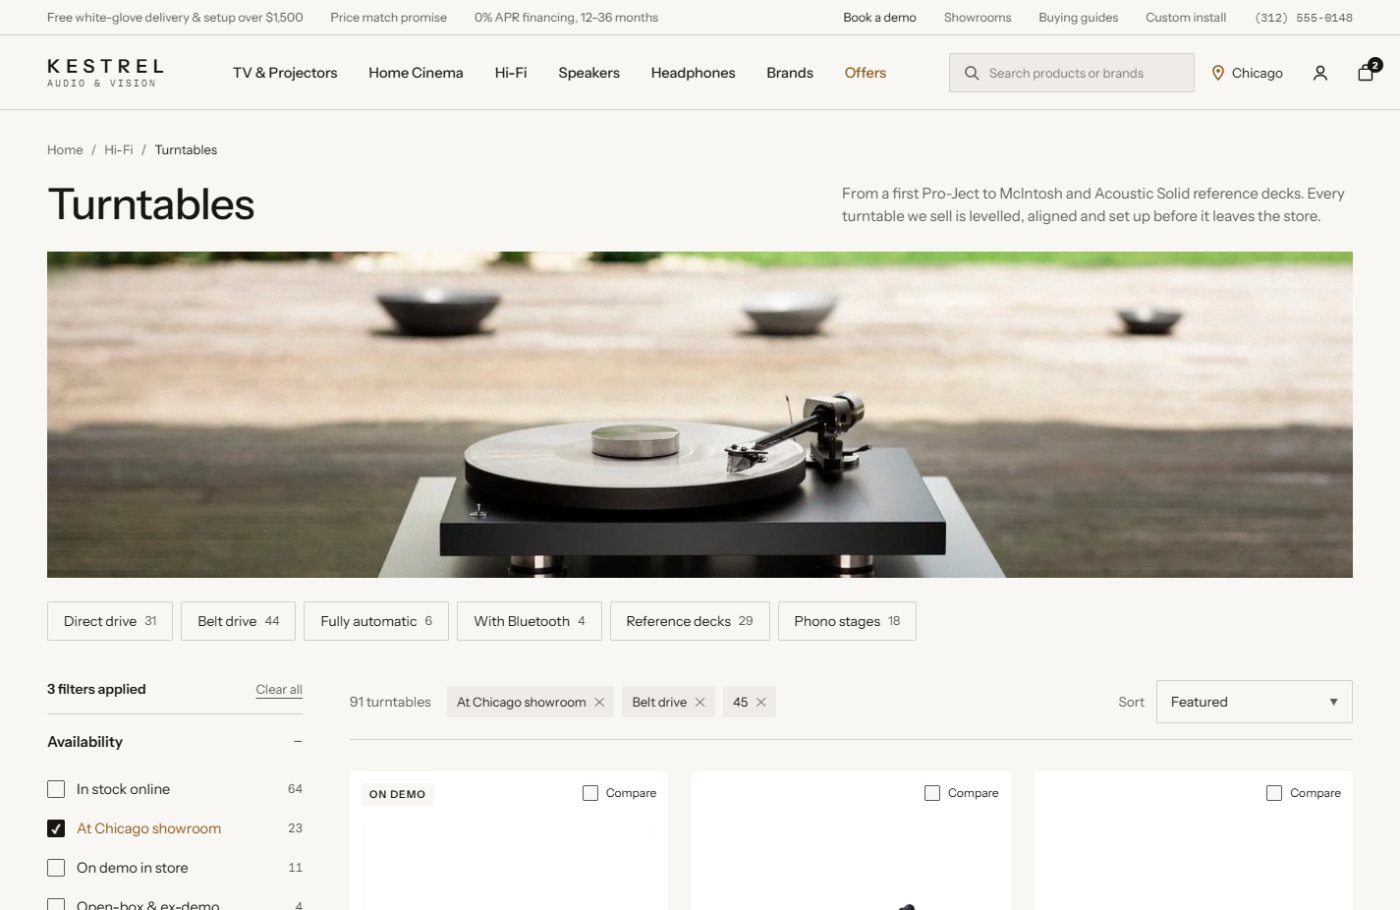Go to Home breadcrumb
Image resolution: width=1400 pixels, height=910 pixels.
point(65,150)
